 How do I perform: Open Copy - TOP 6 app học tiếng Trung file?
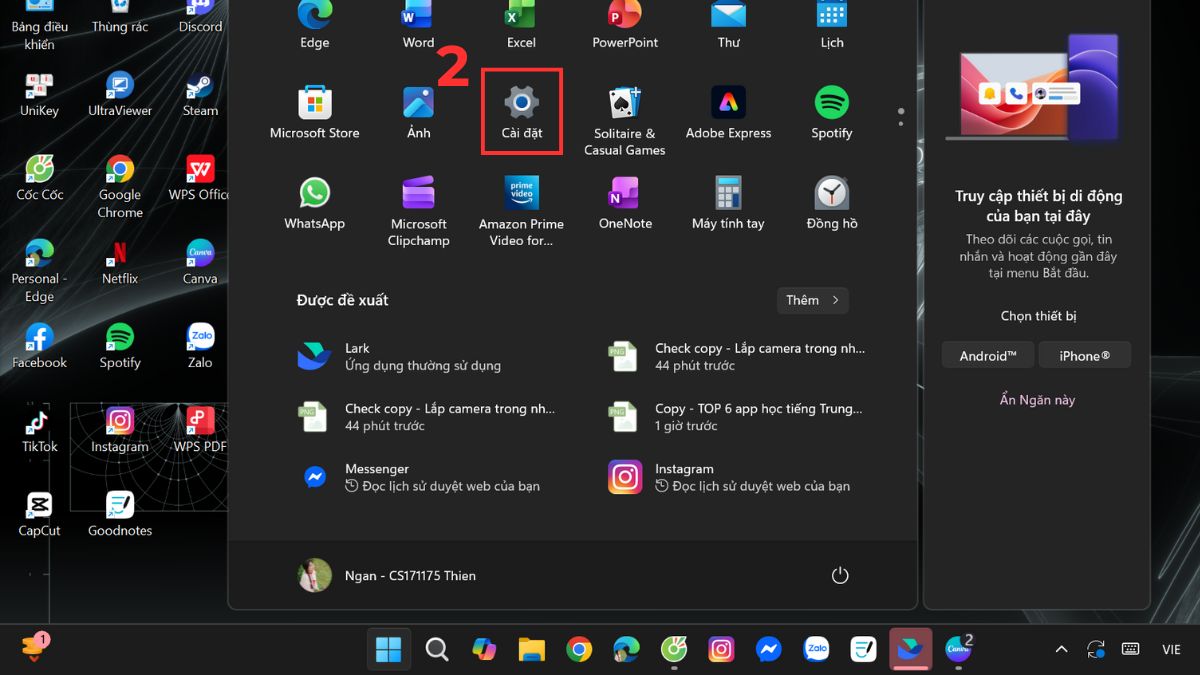pos(738,417)
